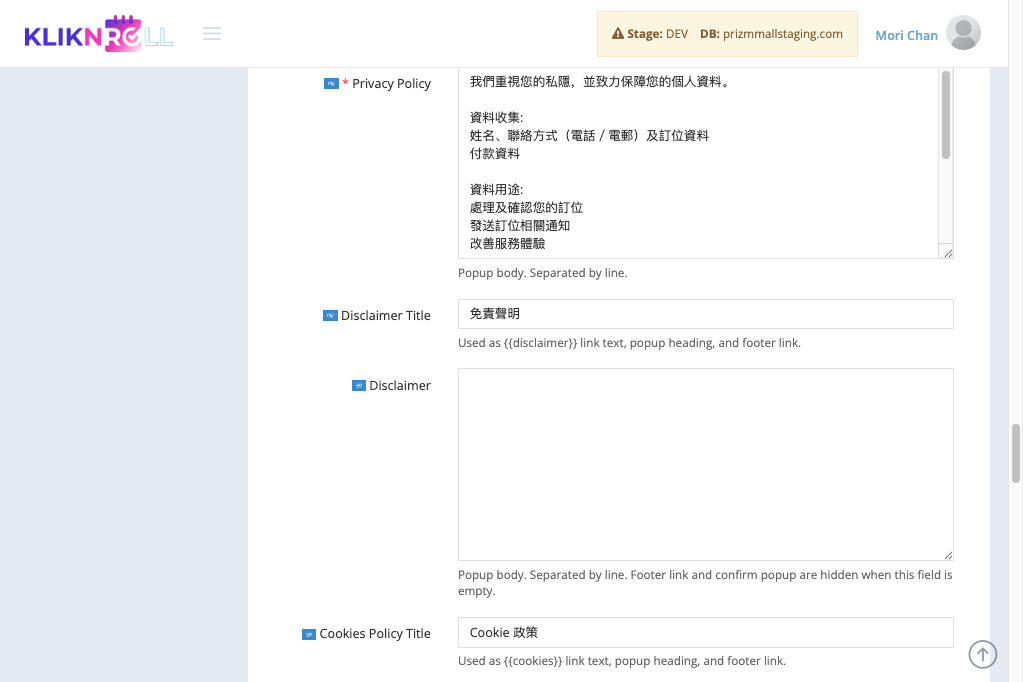Click the 'Disclaimer Title' label
The height and width of the screenshot is (682, 1023).
(x=386, y=316)
